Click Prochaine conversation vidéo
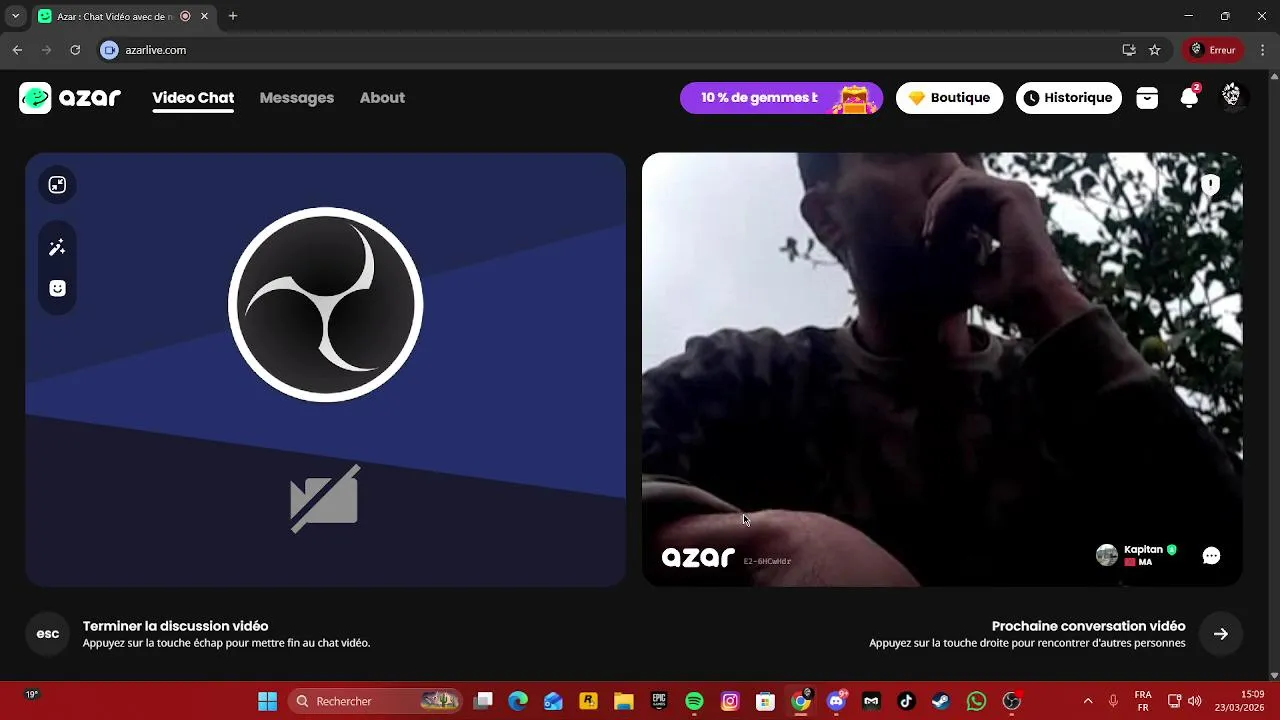This screenshot has height=720, width=1280. pos(1088,626)
